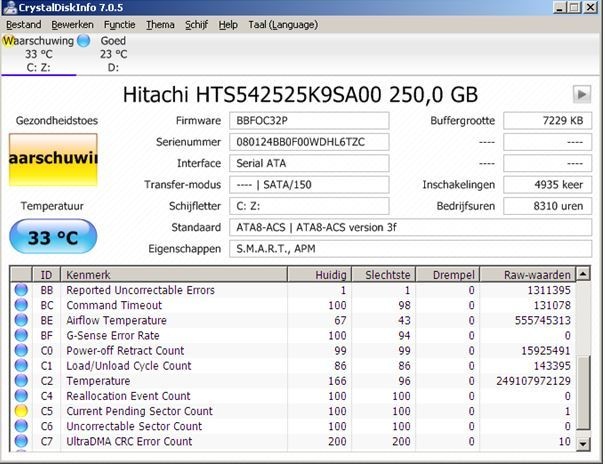Click the Schijfletter field C: Z:
The image size is (605, 468).
tap(309, 206)
